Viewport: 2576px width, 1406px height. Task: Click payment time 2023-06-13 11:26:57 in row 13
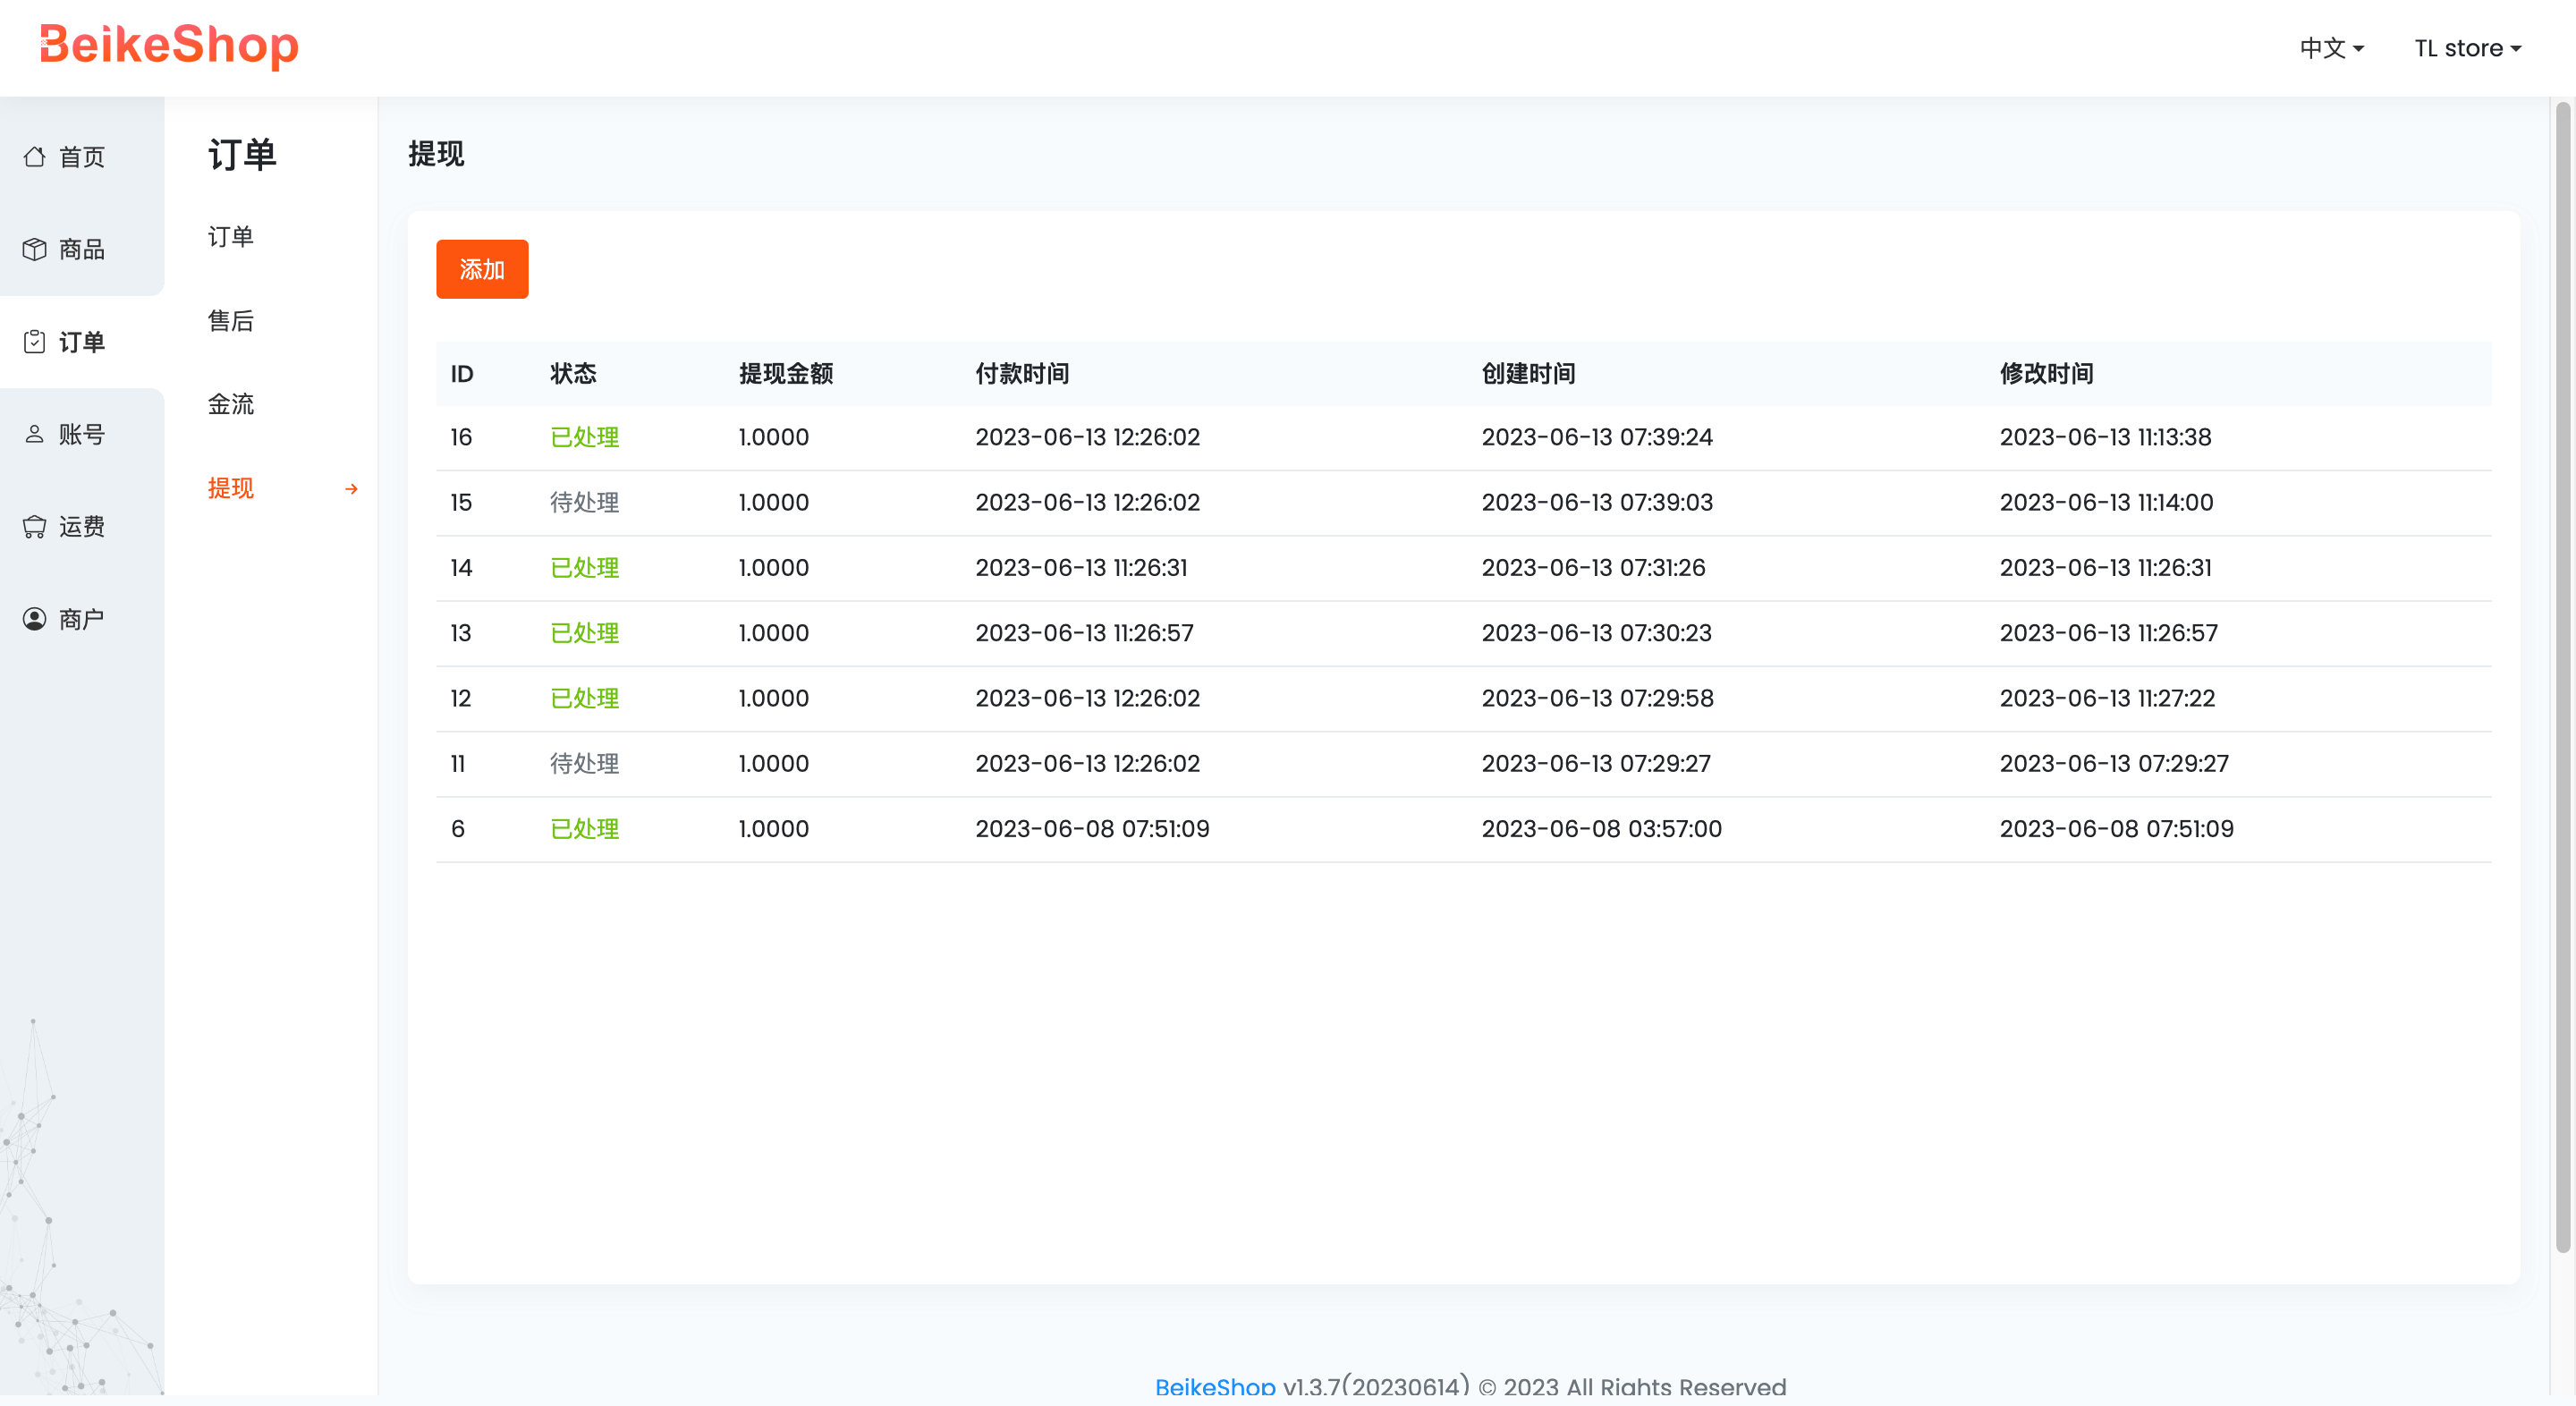click(x=1085, y=633)
